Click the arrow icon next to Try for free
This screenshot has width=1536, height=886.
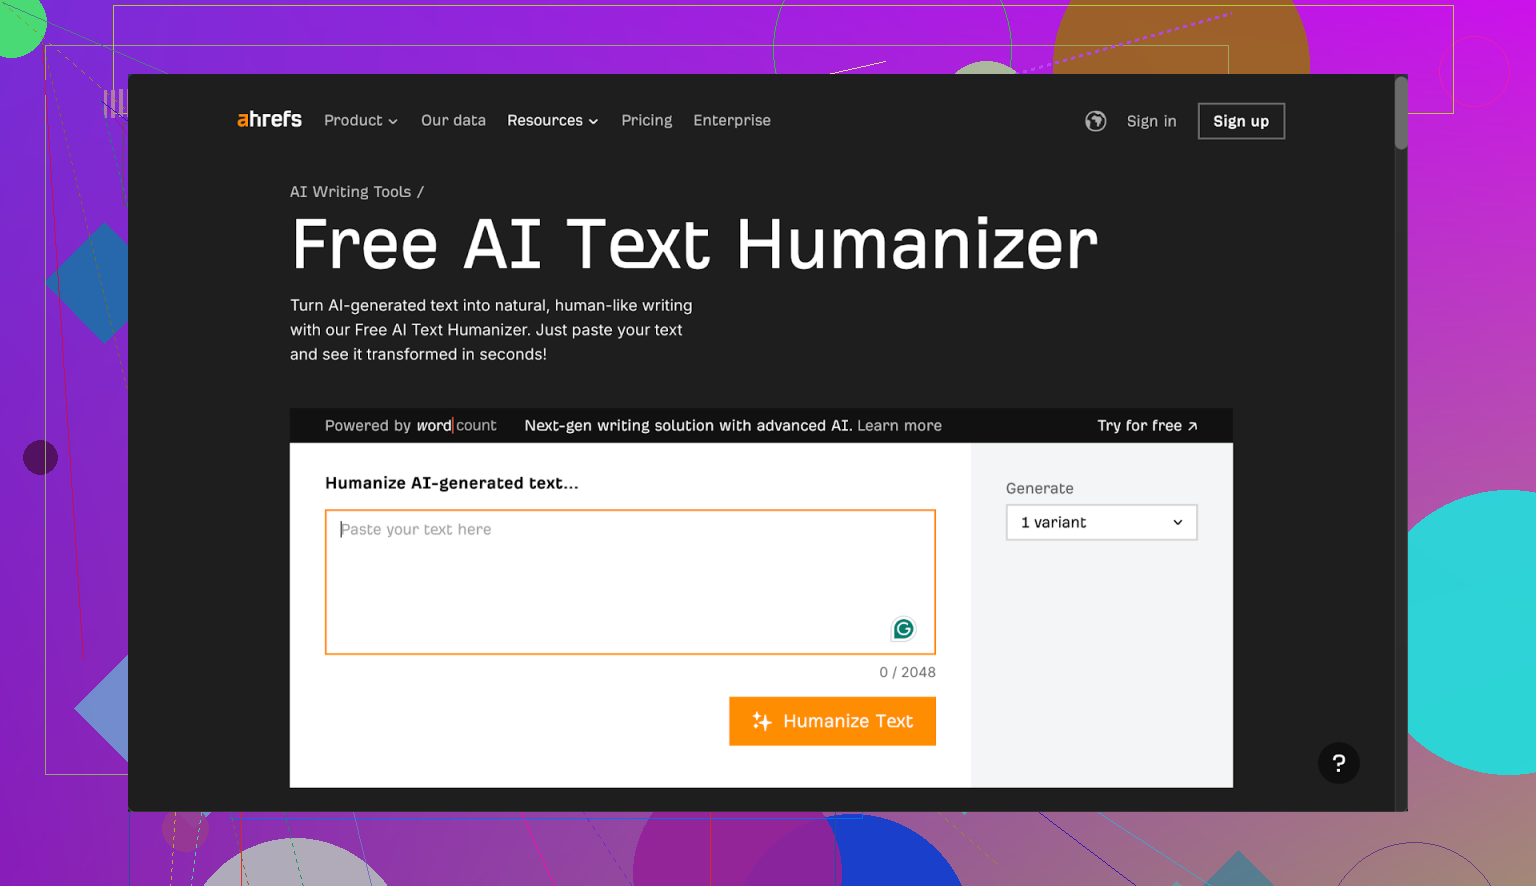[x=1193, y=425]
